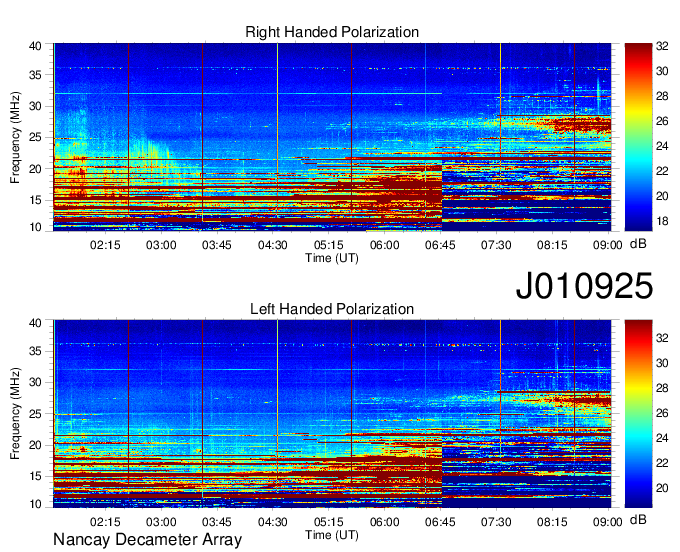Click 04:30 tick under right-handed plot
The height and width of the screenshot is (552, 680).
tap(273, 245)
